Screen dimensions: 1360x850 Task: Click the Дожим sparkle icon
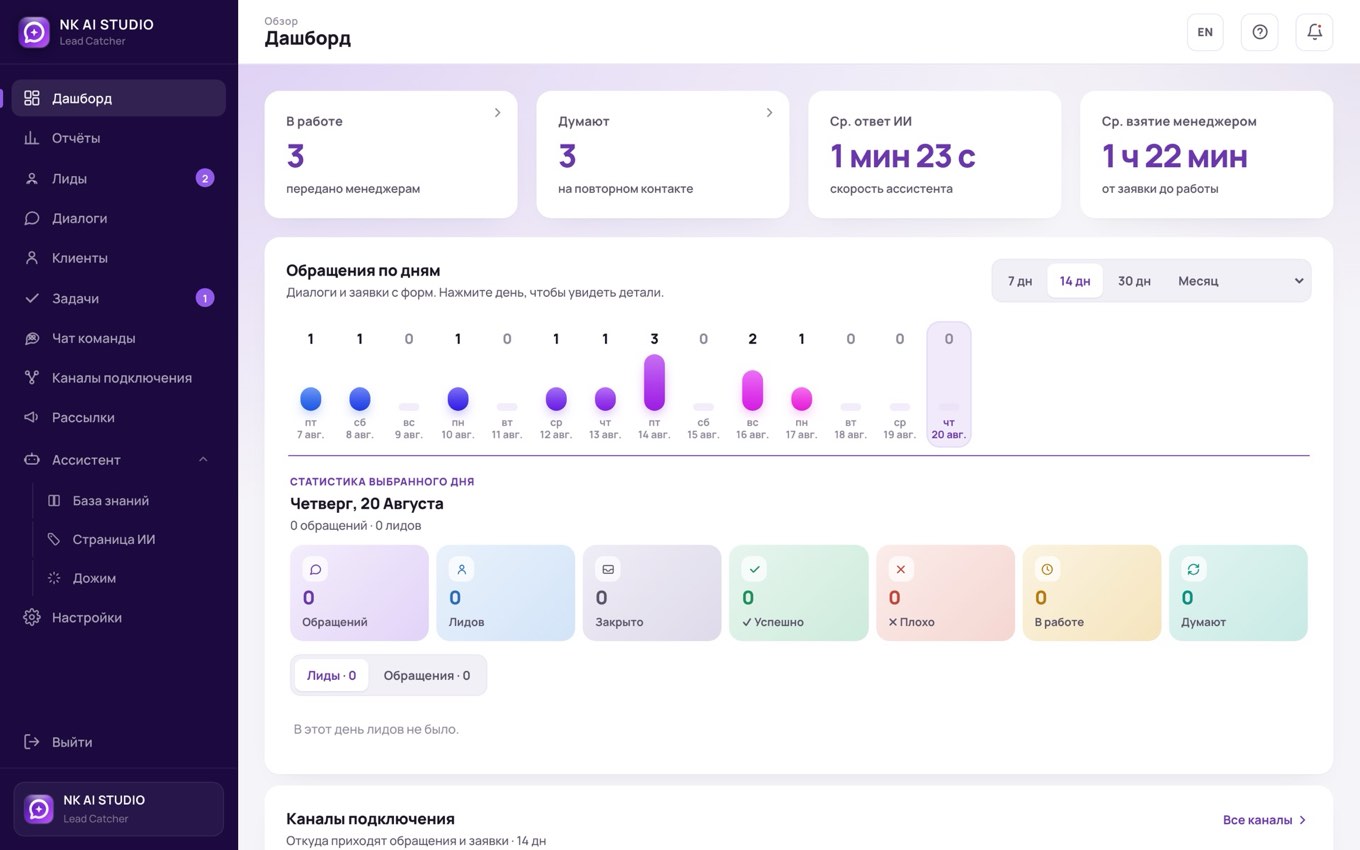(54, 578)
